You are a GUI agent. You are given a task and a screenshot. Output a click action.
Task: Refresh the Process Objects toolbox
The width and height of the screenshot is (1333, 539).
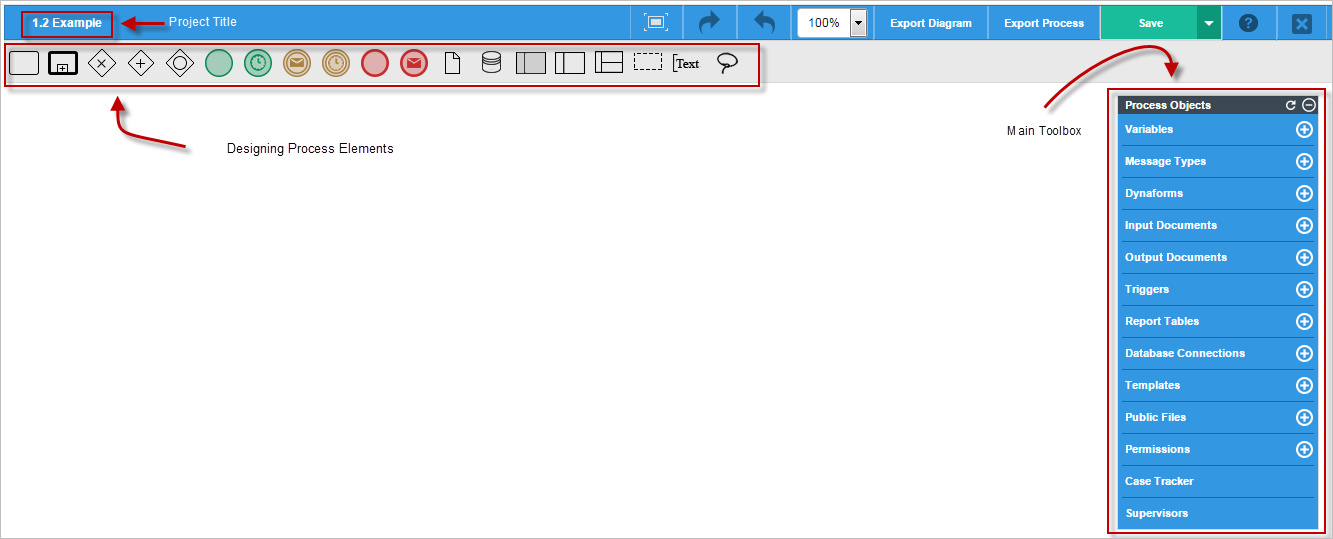click(x=1290, y=105)
